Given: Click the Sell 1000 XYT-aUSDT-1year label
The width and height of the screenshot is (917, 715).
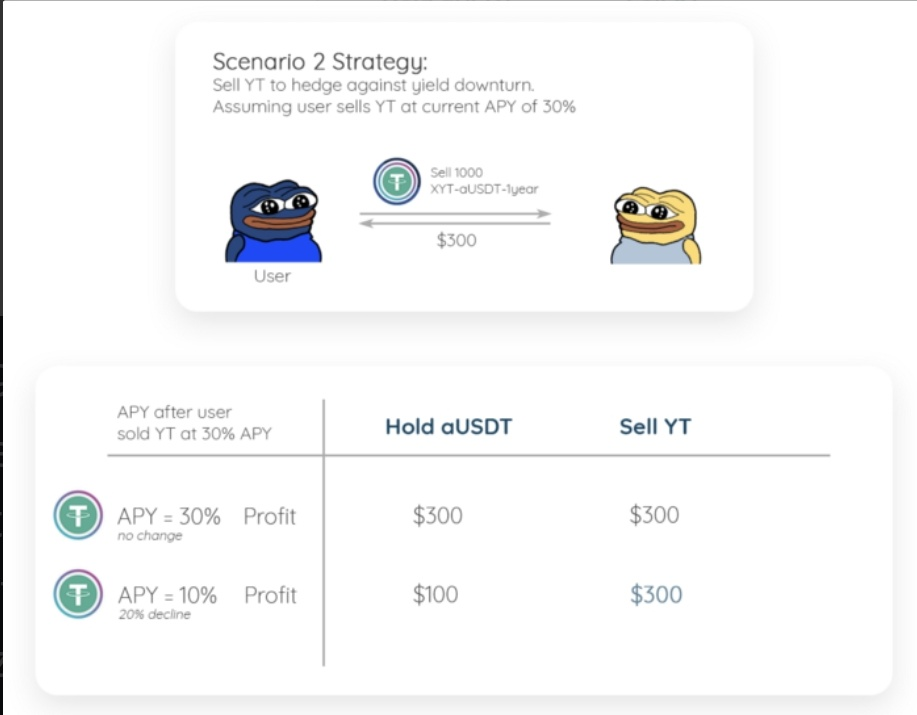Looking at the screenshot, I should (x=484, y=181).
